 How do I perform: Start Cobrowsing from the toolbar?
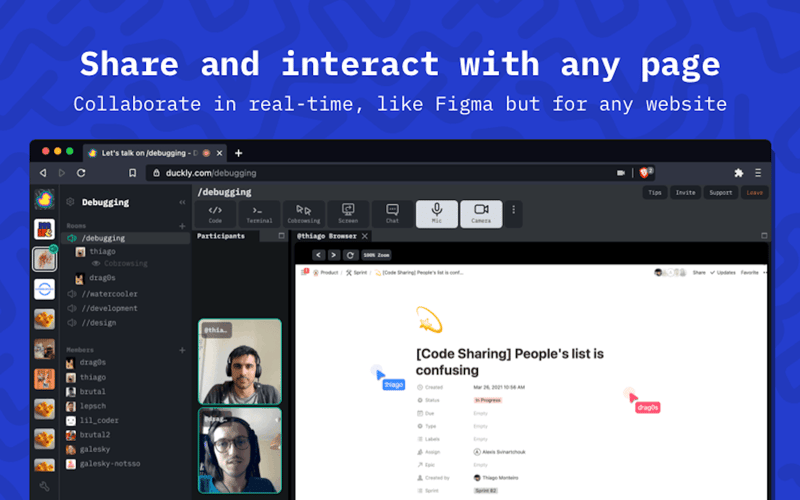pos(304,214)
